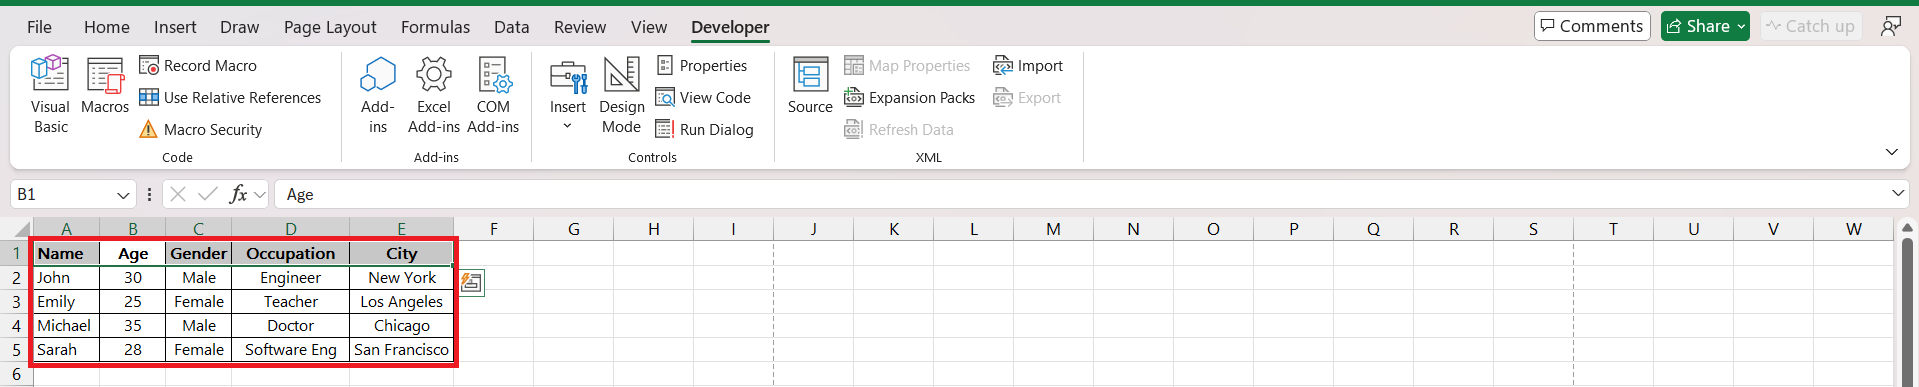Select column header G
Viewport: 1919px width, 387px height.
[574, 229]
